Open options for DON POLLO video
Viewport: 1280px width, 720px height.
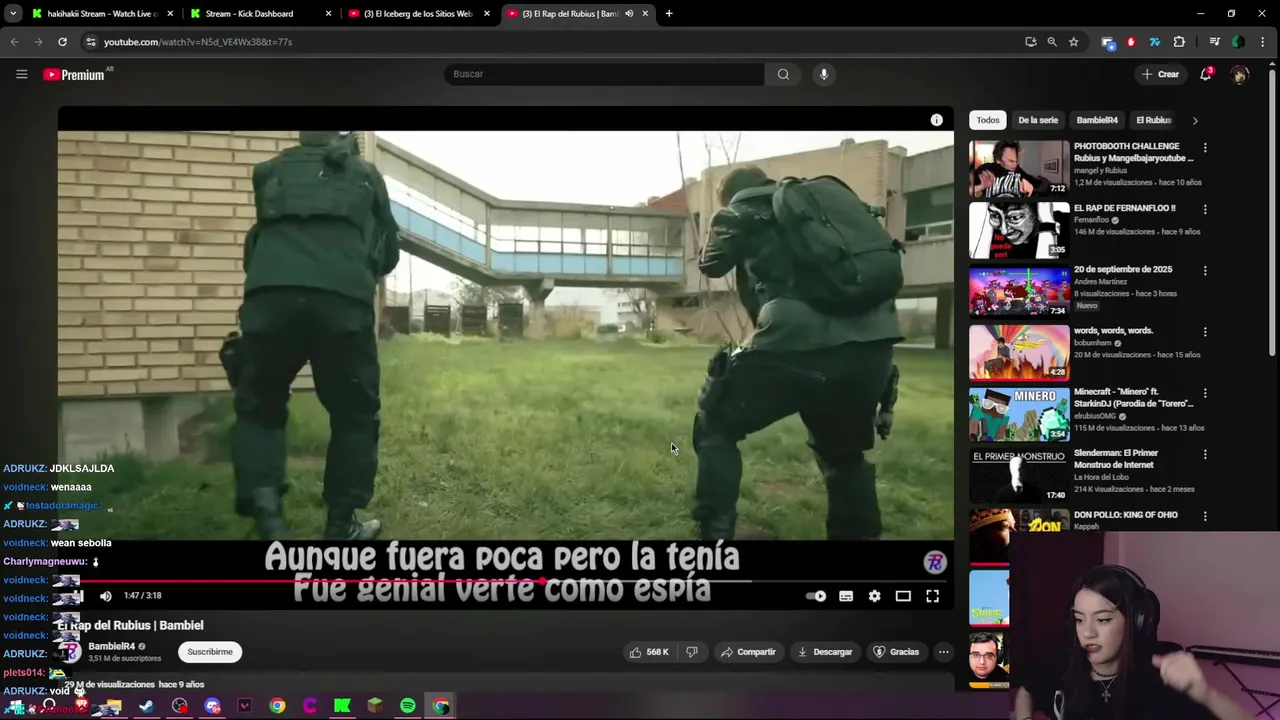coord(1205,516)
